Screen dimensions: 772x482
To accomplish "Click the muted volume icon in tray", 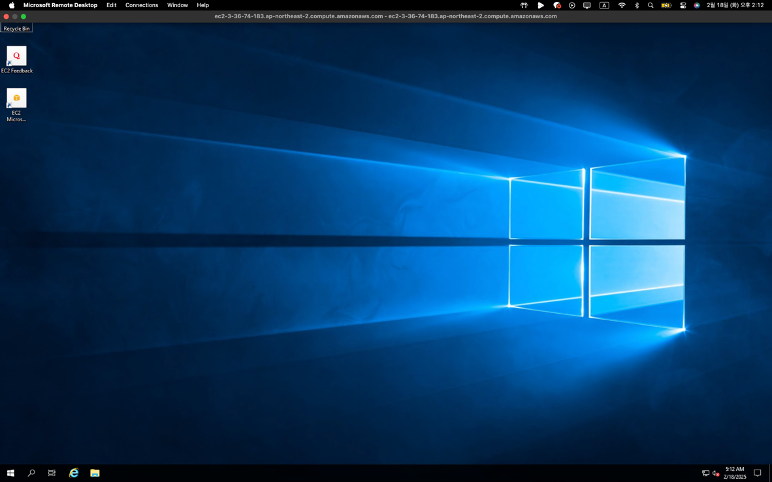I will [715, 473].
